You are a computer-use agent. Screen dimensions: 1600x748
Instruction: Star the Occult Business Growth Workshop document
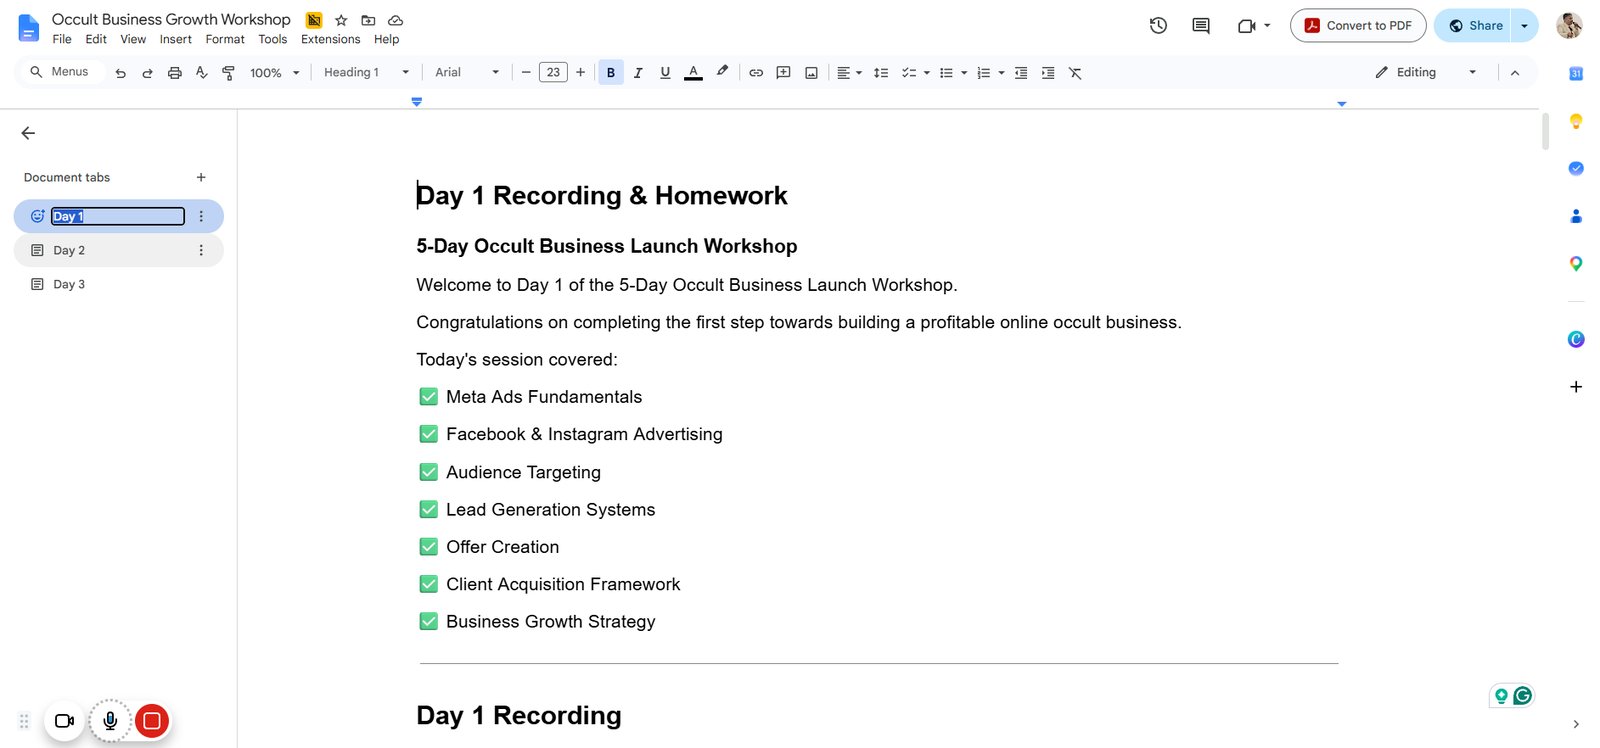point(341,20)
